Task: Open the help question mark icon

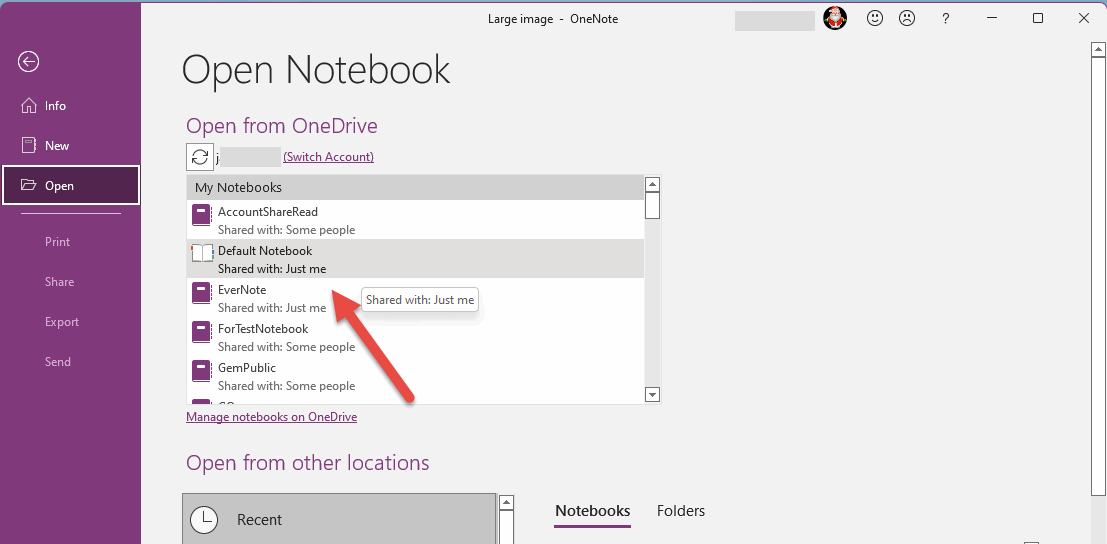Action: tap(945, 18)
